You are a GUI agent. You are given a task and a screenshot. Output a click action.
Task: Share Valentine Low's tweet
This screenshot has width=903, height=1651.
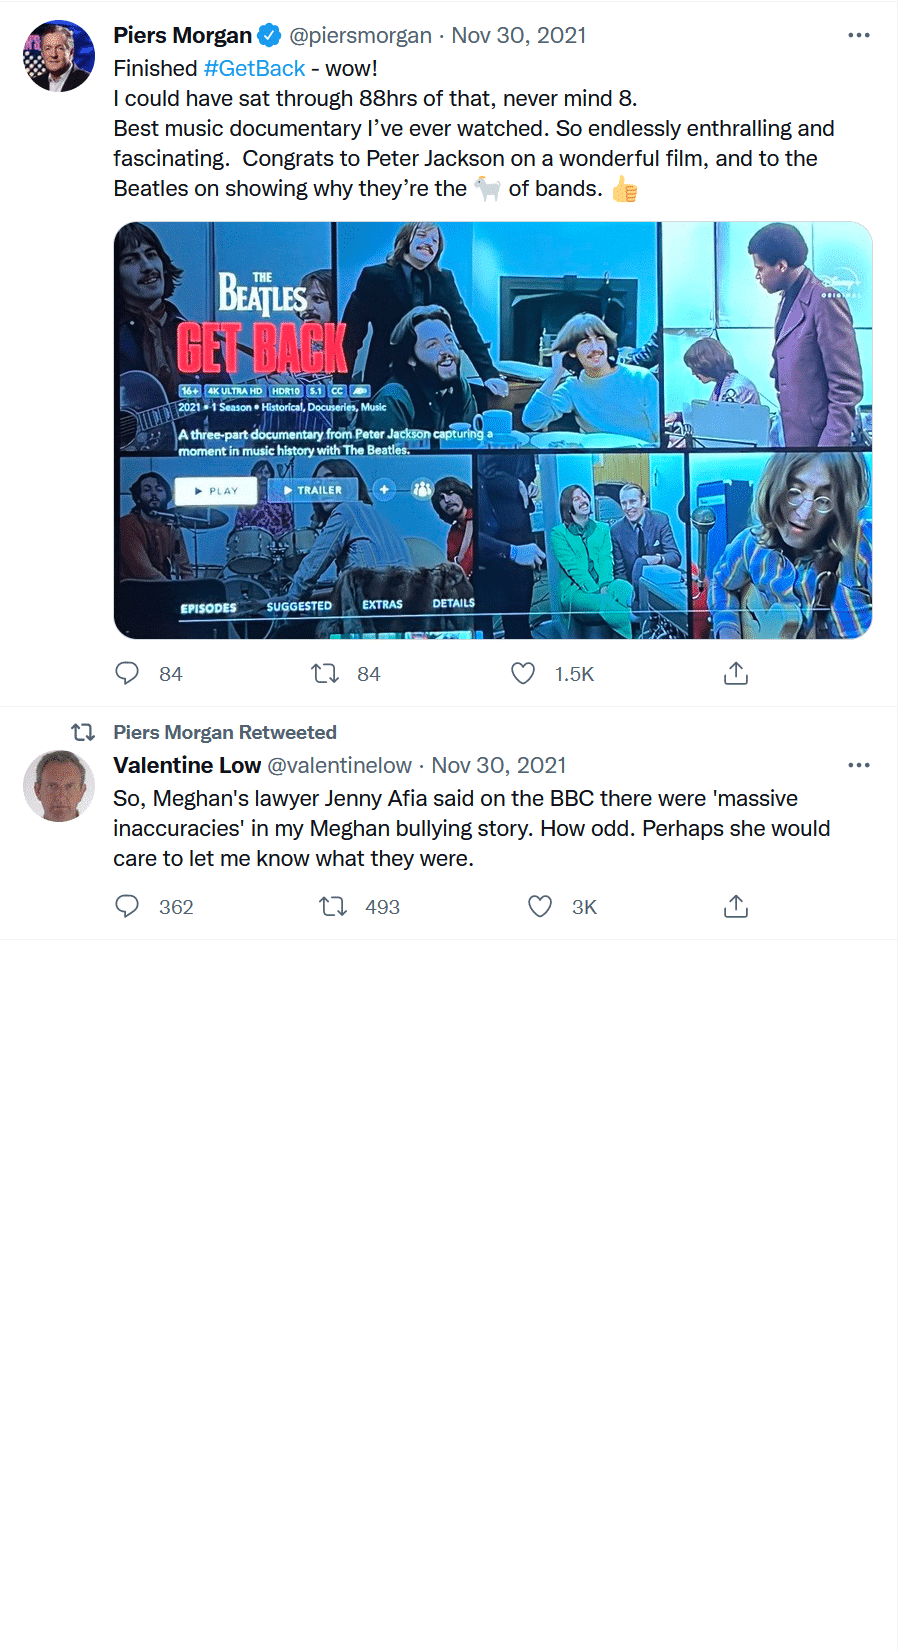(x=735, y=906)
